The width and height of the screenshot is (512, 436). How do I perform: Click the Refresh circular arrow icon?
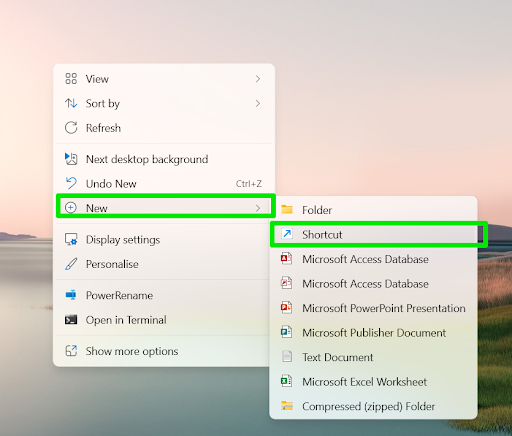coord(71,128)
